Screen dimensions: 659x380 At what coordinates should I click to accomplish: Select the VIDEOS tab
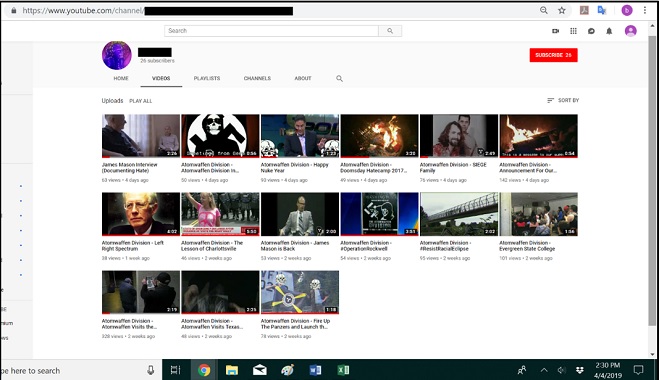point(161,79)
